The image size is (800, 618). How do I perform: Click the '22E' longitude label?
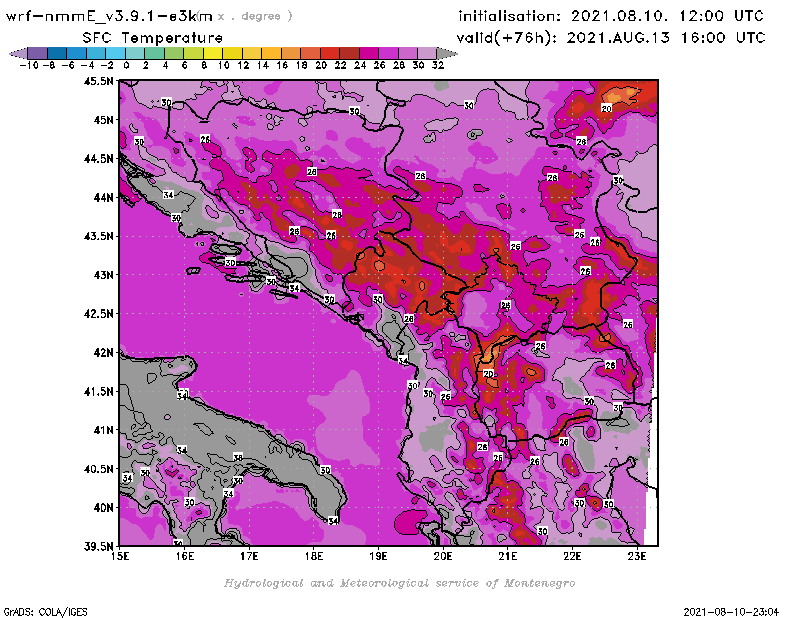coord(572,556)
